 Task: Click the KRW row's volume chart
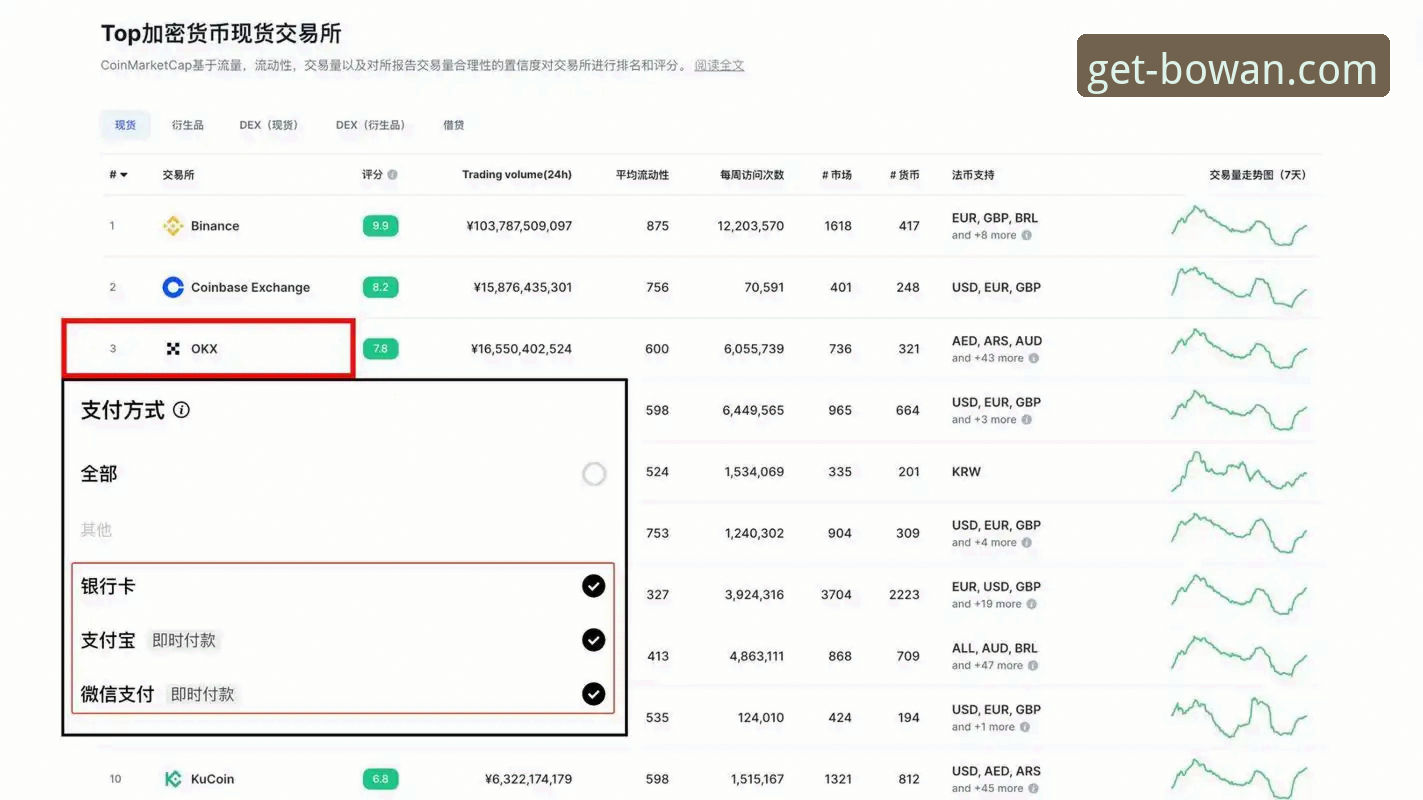[x=1239, y=472]
